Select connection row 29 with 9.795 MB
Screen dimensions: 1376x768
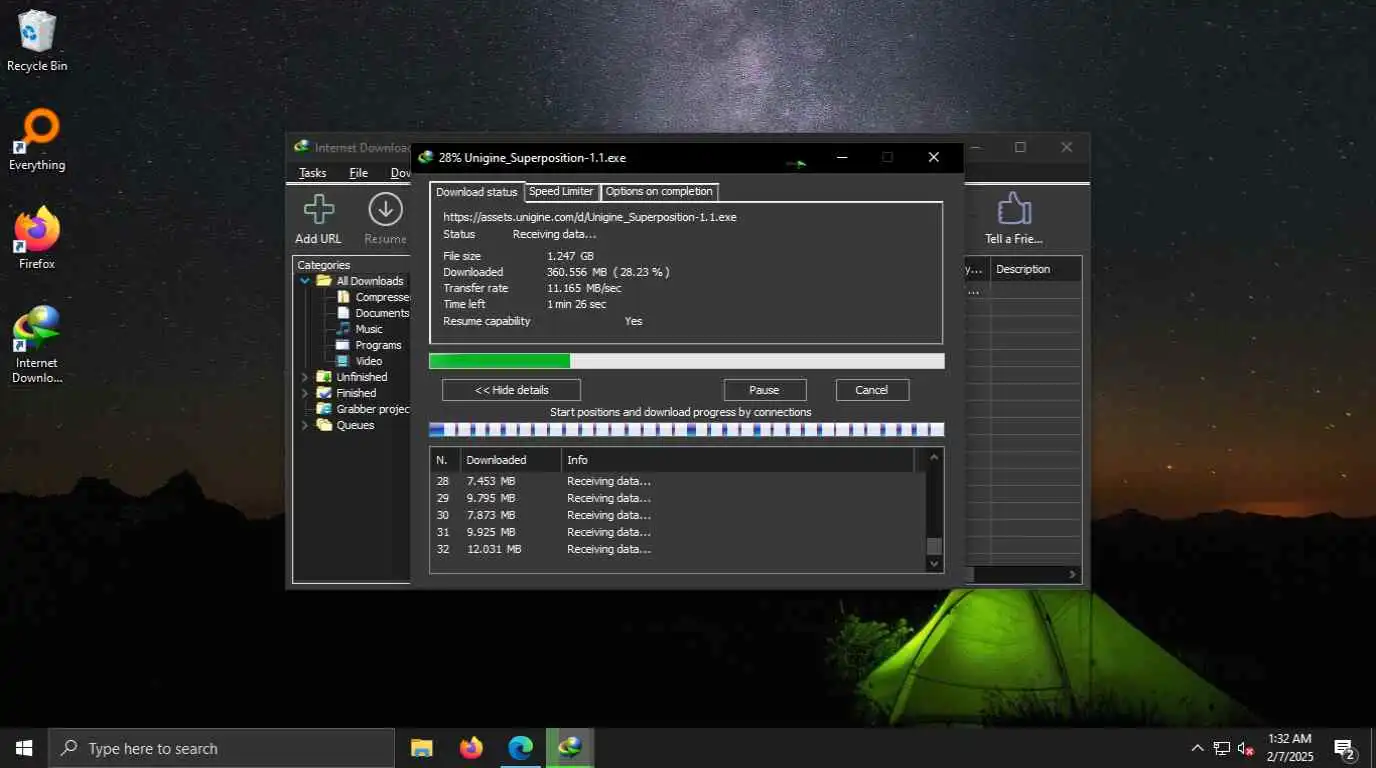tap(678, 498)
